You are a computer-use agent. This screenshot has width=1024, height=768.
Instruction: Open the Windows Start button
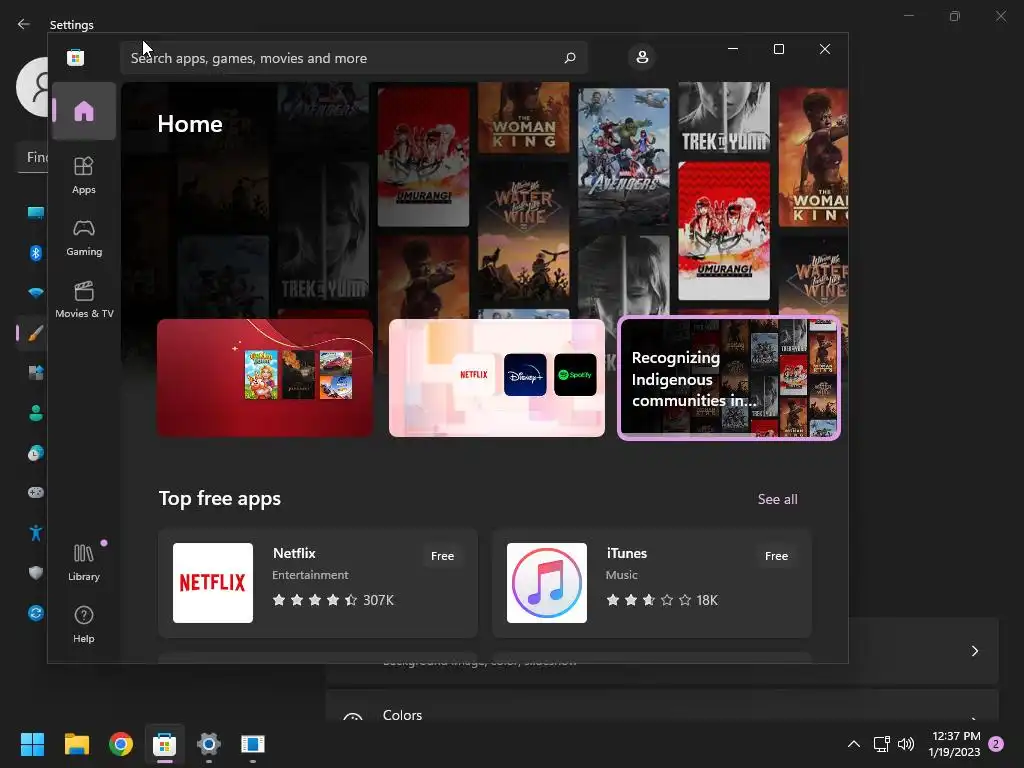click(x=32, y=744)
